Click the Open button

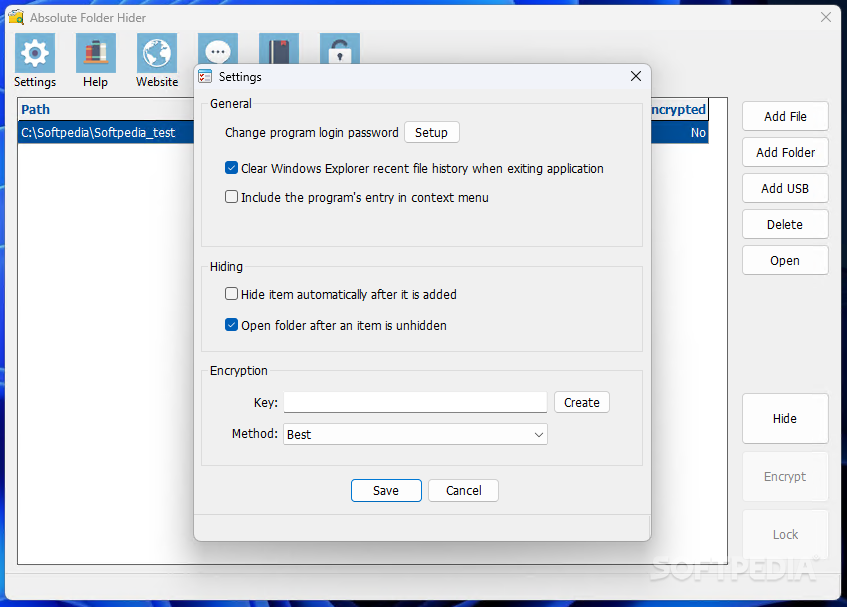785,260
